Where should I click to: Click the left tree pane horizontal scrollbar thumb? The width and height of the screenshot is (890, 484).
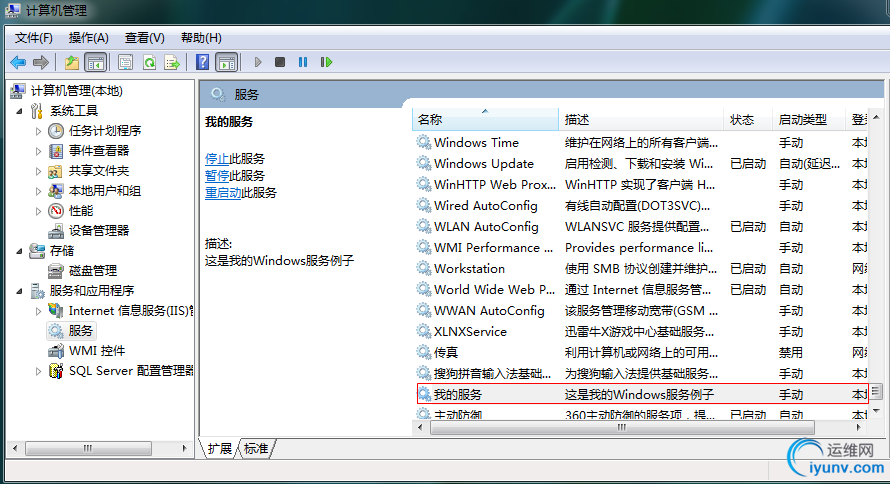point(88,448)
